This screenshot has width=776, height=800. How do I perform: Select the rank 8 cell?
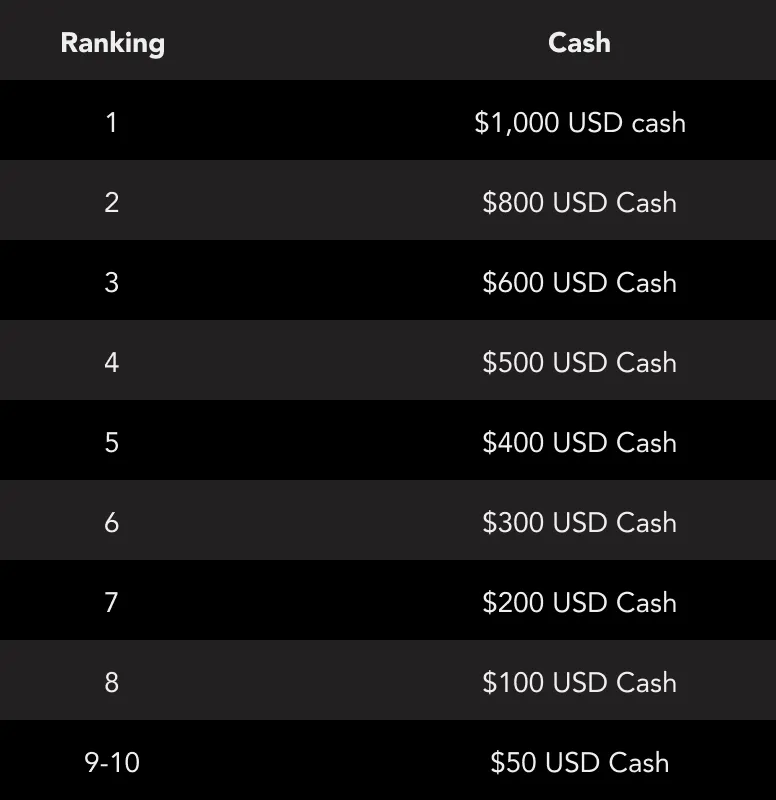coord(111,683)
